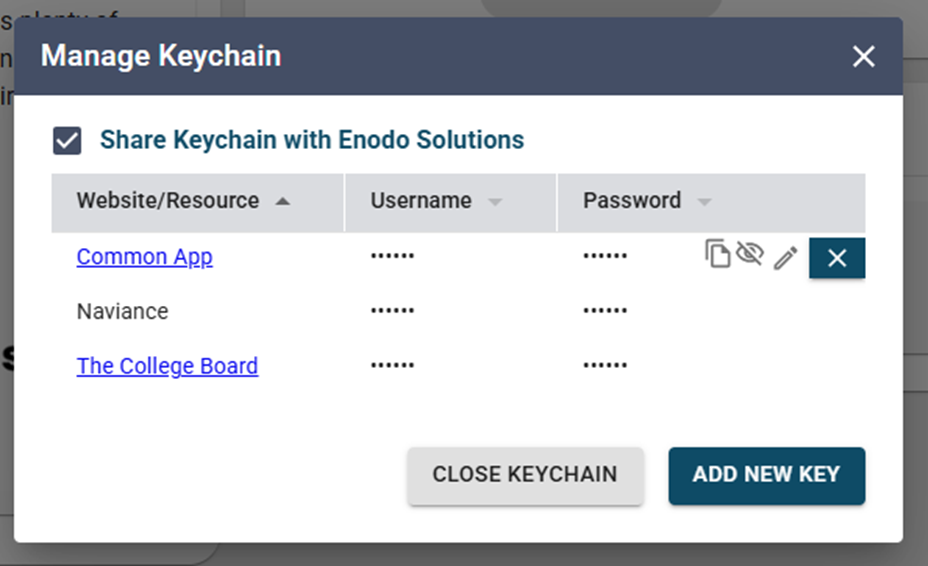This screenshot has width=928, height=566.
Task: Delete the Common App key
Action: point(837,258)
